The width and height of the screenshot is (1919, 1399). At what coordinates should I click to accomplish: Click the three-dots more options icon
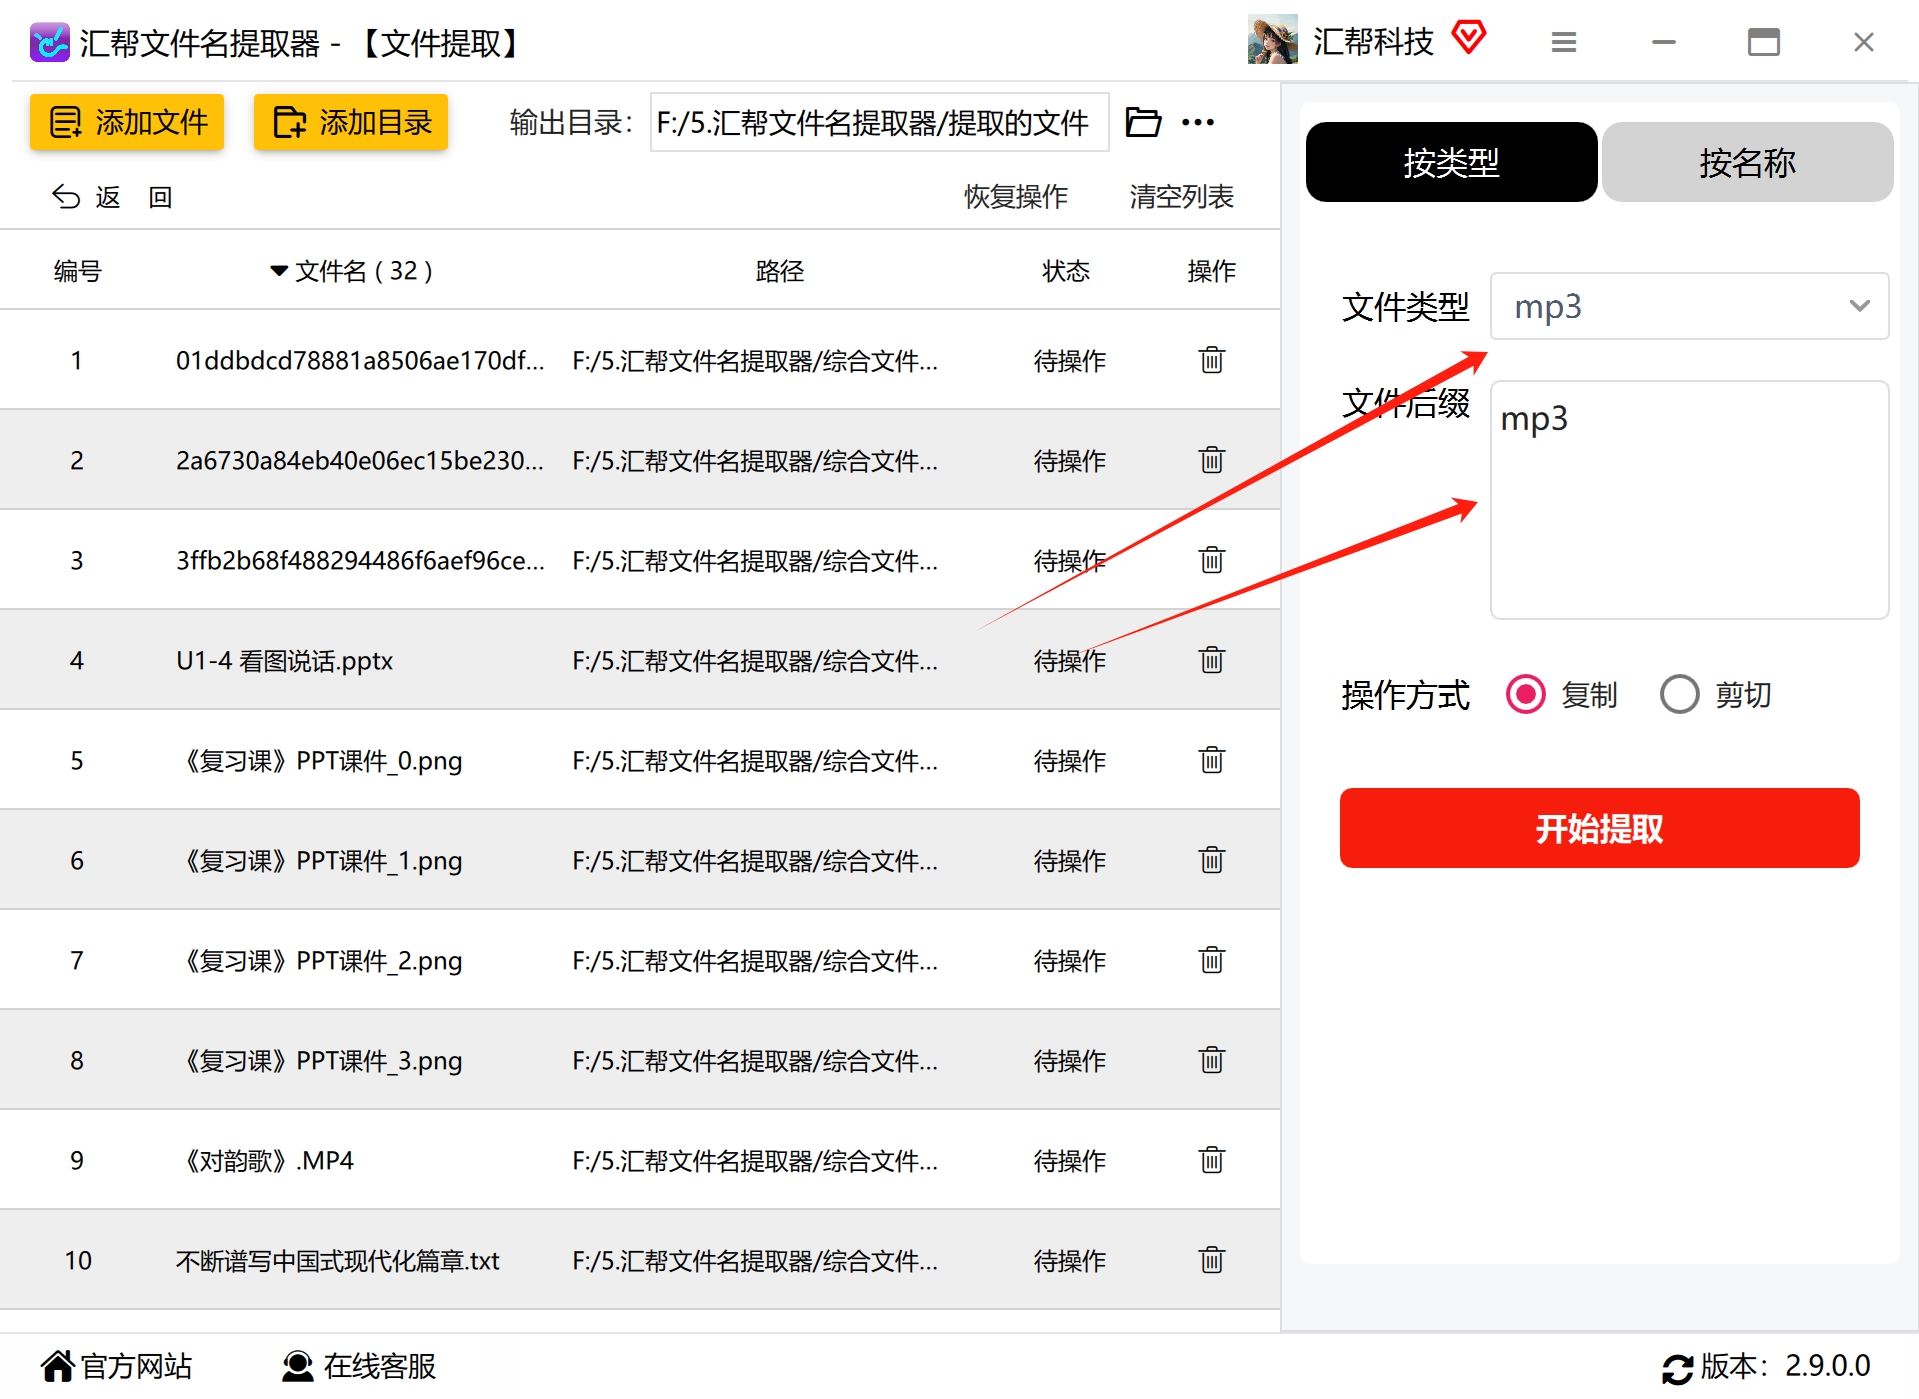pos(1197,122)
